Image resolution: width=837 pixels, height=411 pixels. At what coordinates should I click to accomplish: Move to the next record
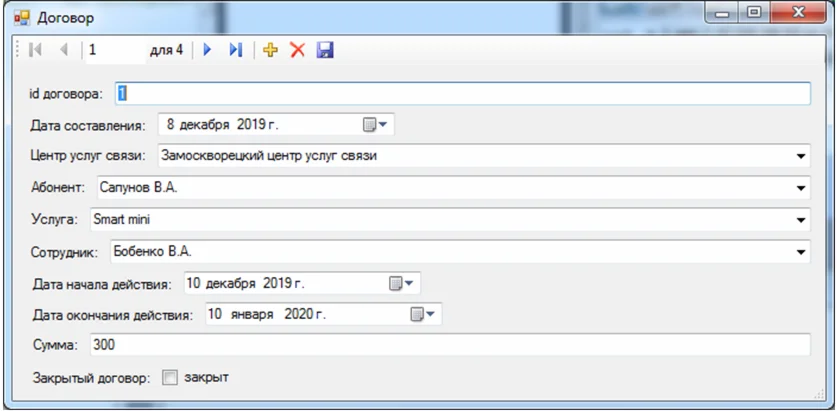point(208,50)
